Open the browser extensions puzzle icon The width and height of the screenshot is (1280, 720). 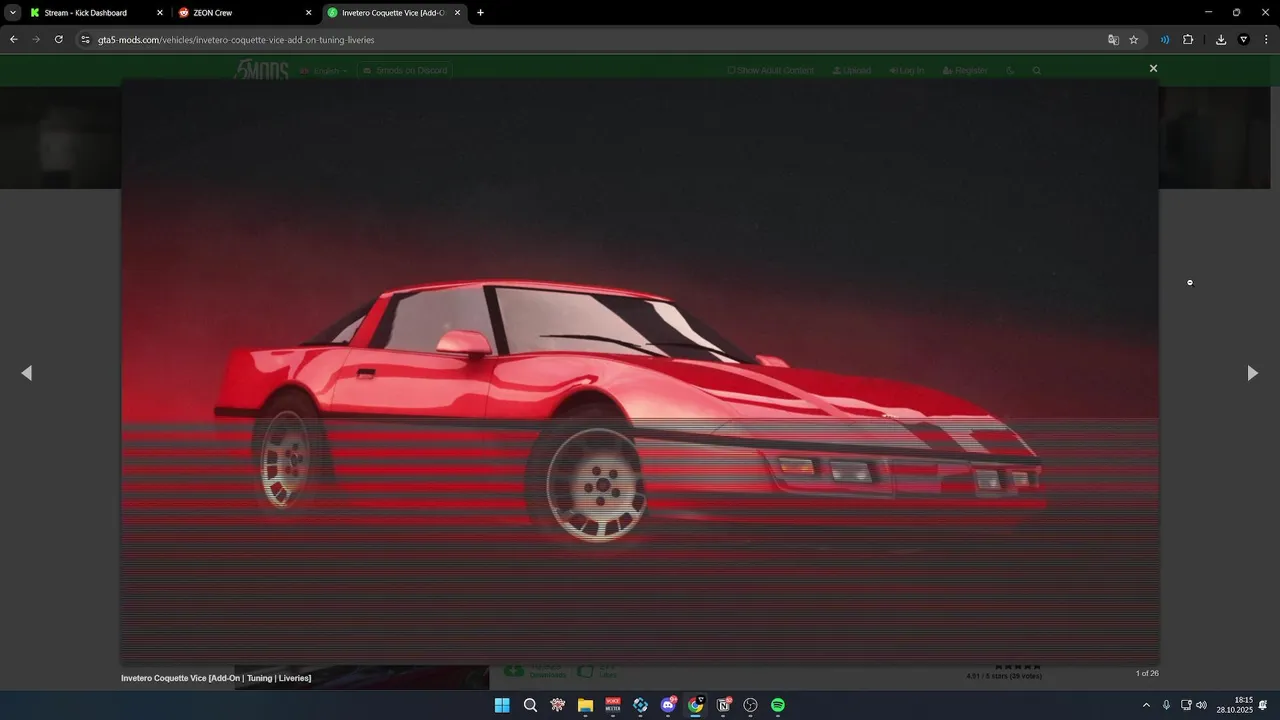1188,40
